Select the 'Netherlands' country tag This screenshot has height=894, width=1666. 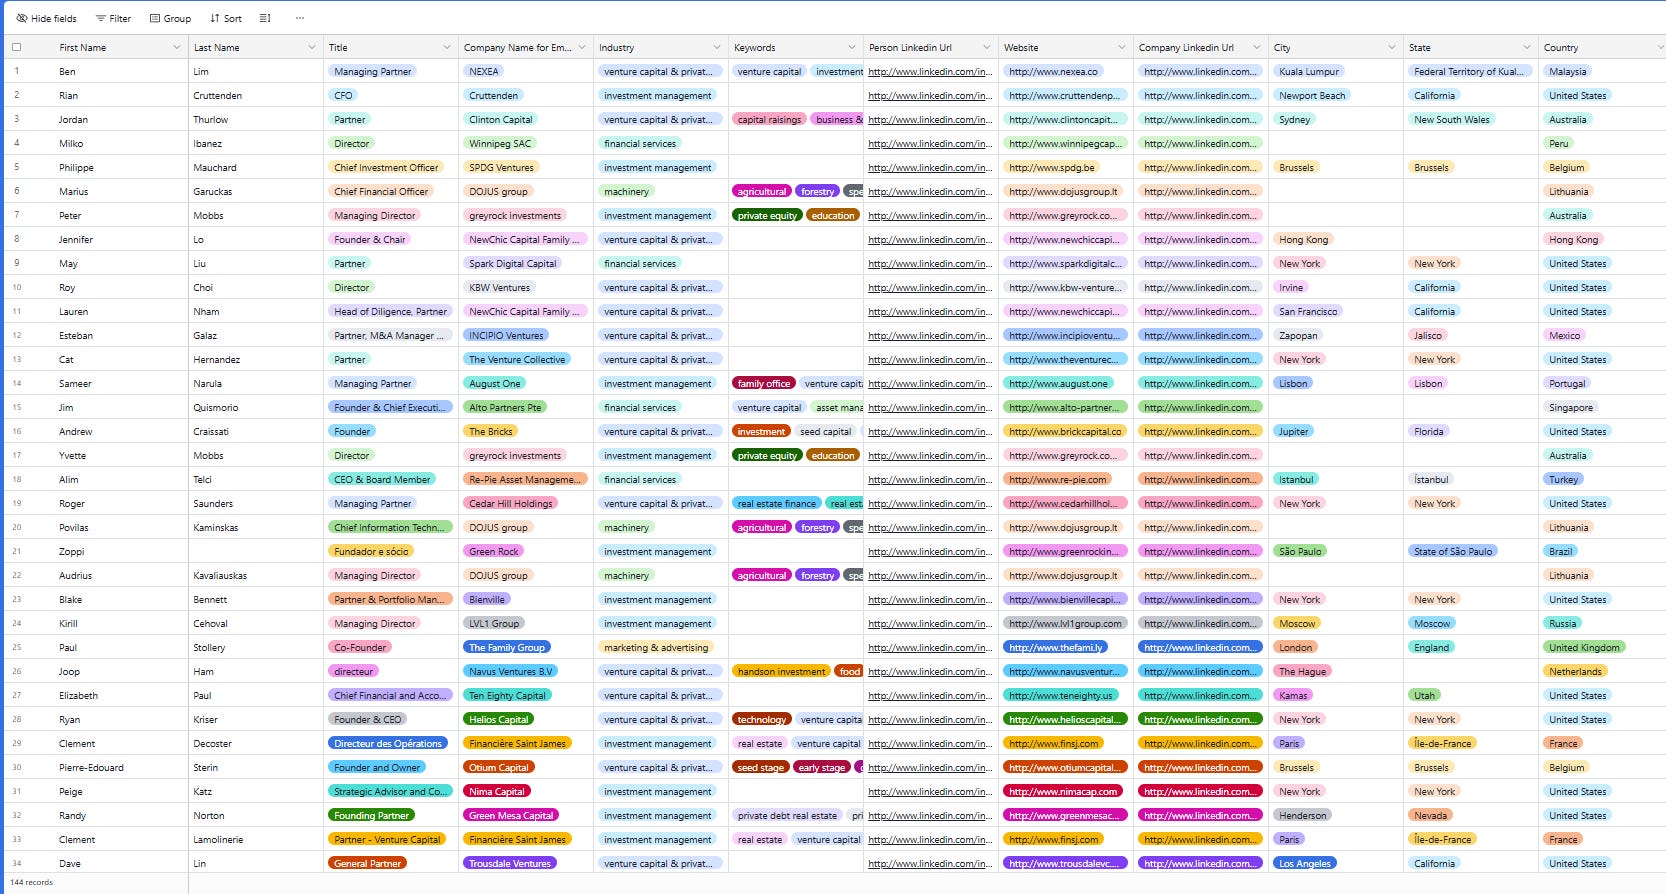pos(1575,672)
